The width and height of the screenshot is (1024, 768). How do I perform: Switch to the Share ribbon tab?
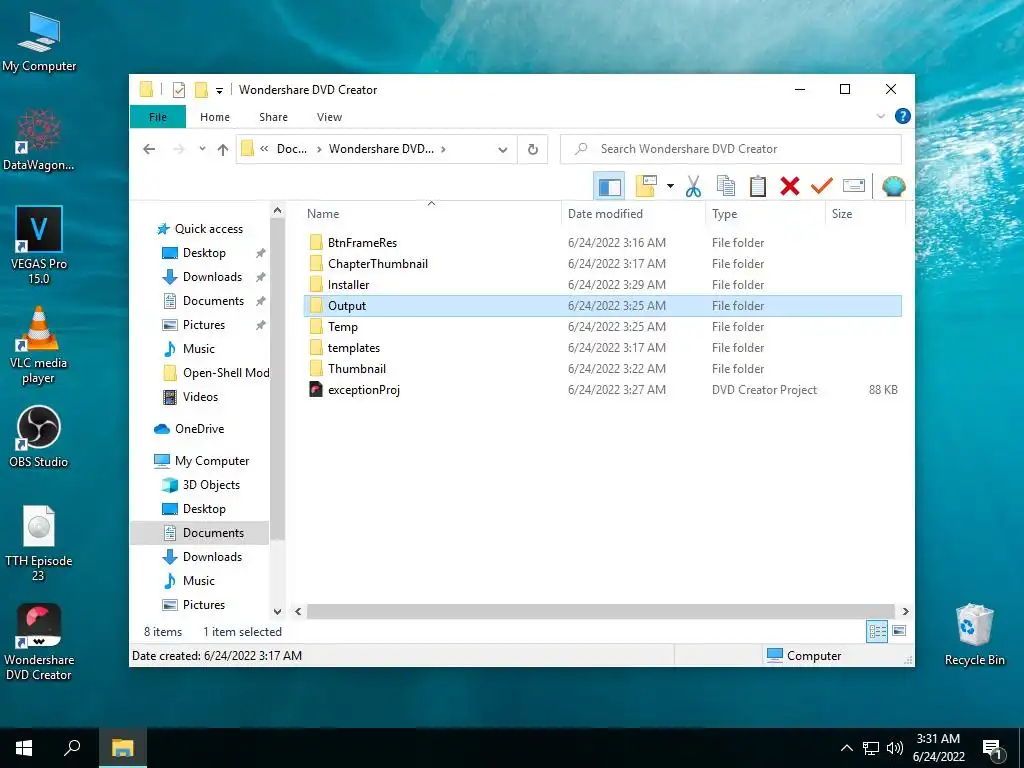(273, 117)
